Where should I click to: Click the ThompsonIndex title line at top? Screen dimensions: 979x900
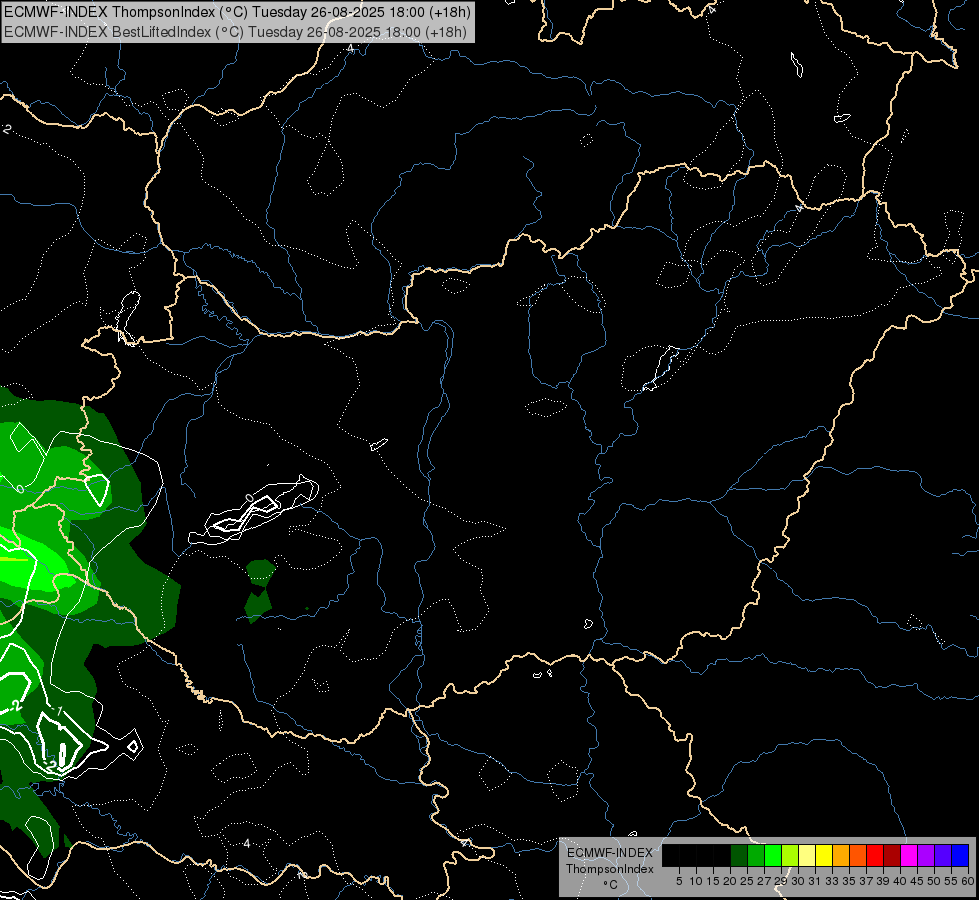[237, 11]
